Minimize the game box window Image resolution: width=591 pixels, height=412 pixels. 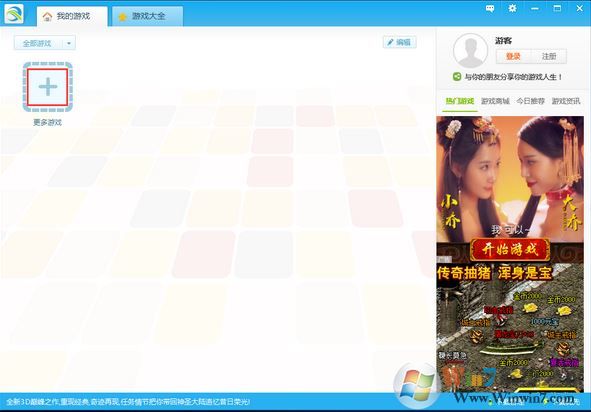(x=534, y=8)
